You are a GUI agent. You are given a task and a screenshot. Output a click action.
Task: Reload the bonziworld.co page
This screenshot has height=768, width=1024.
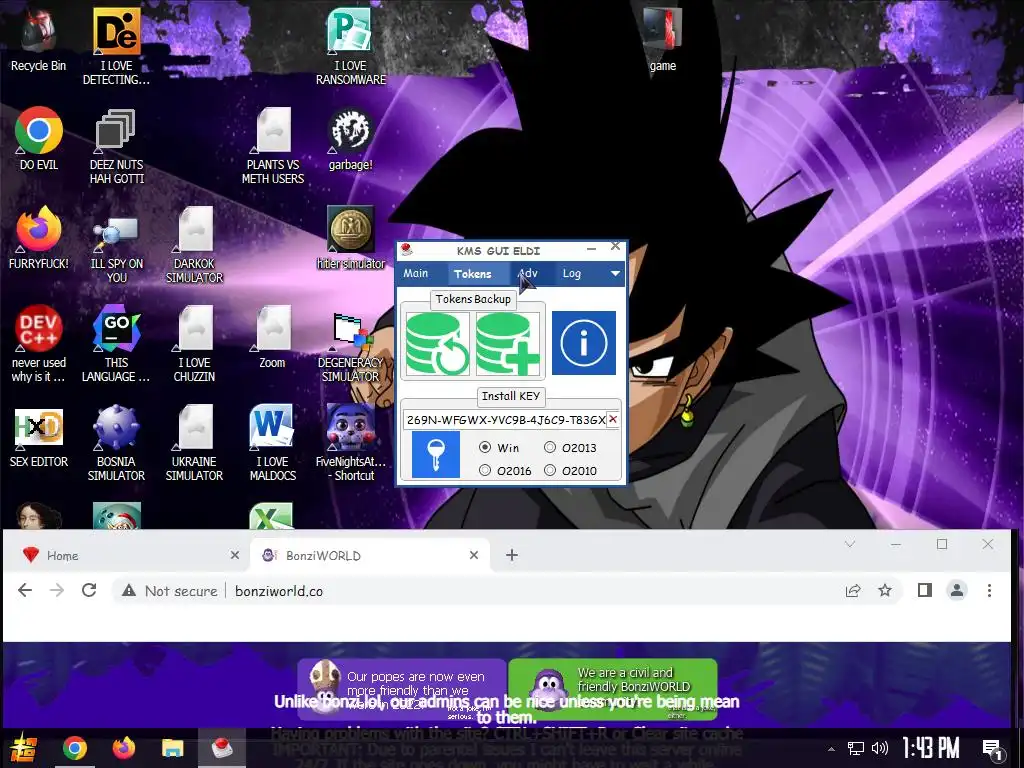89,590
